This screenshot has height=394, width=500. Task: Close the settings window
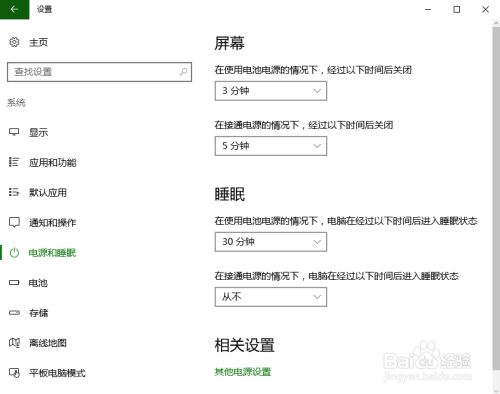(485, 9)
